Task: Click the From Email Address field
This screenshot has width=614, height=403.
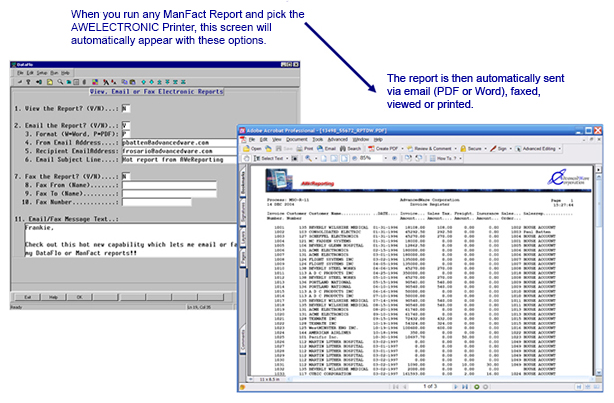Action: (x=179, y=143)
